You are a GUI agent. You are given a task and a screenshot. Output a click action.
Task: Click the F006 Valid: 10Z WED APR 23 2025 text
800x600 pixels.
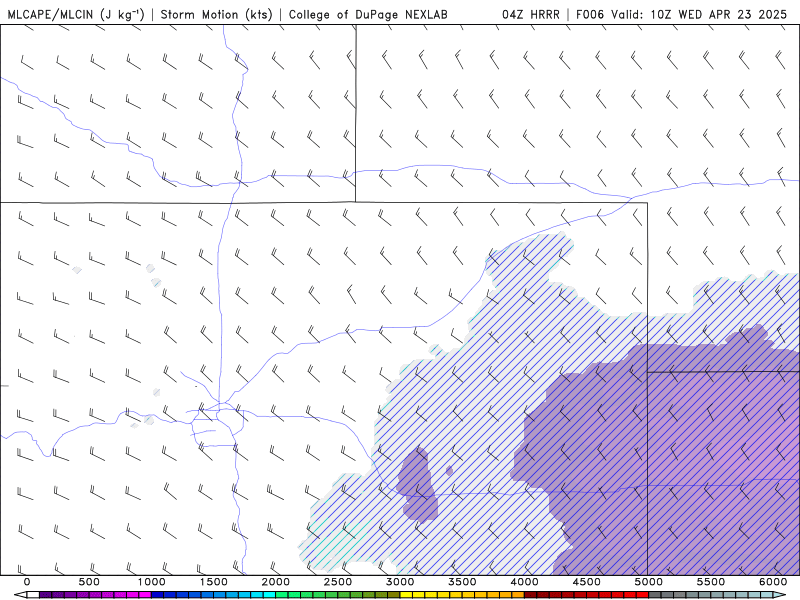click(681, 14)
